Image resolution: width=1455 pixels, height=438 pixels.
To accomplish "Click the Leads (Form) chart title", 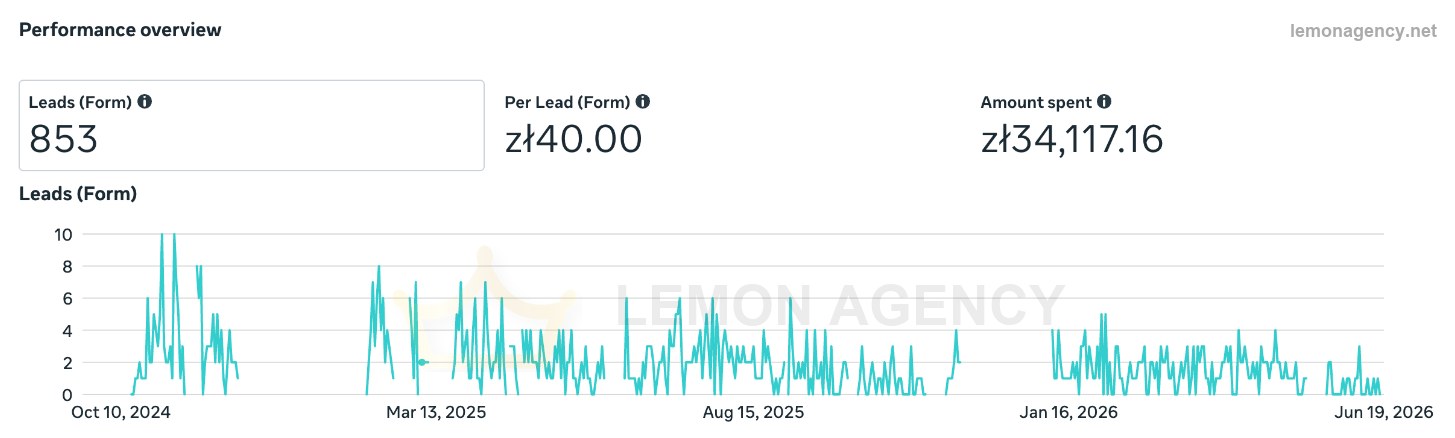I will (x=78, y=194).
